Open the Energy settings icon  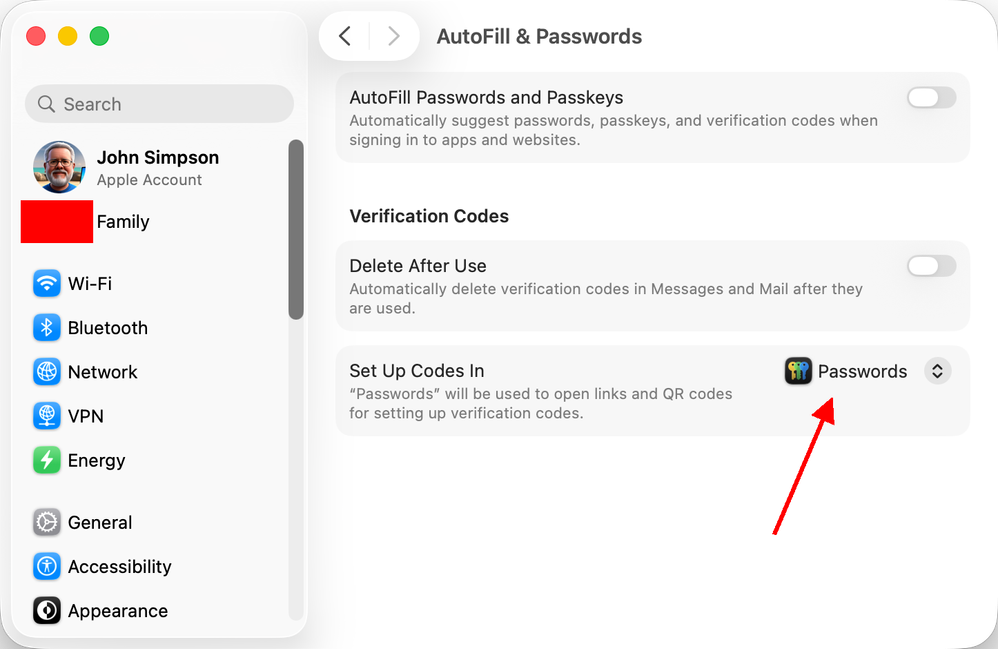47,461
